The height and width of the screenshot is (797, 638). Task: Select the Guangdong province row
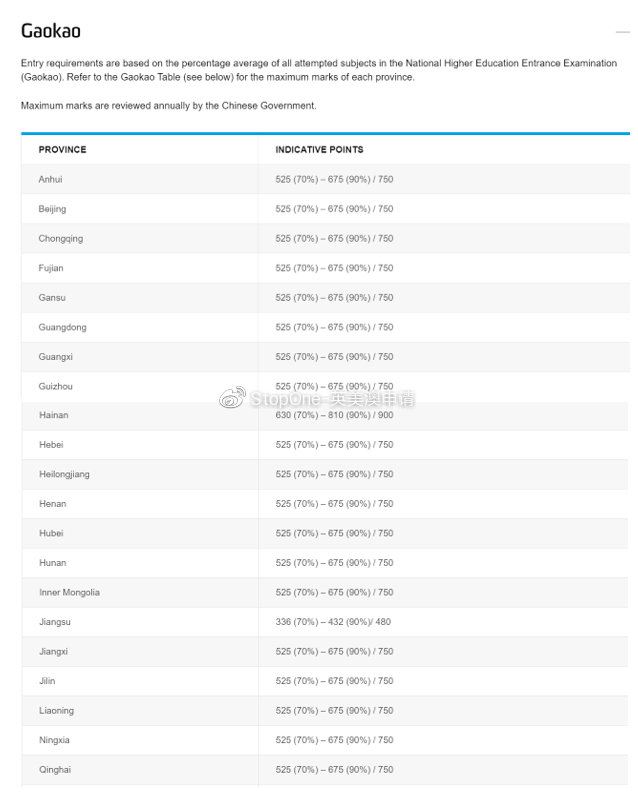[x=325, y=327]
